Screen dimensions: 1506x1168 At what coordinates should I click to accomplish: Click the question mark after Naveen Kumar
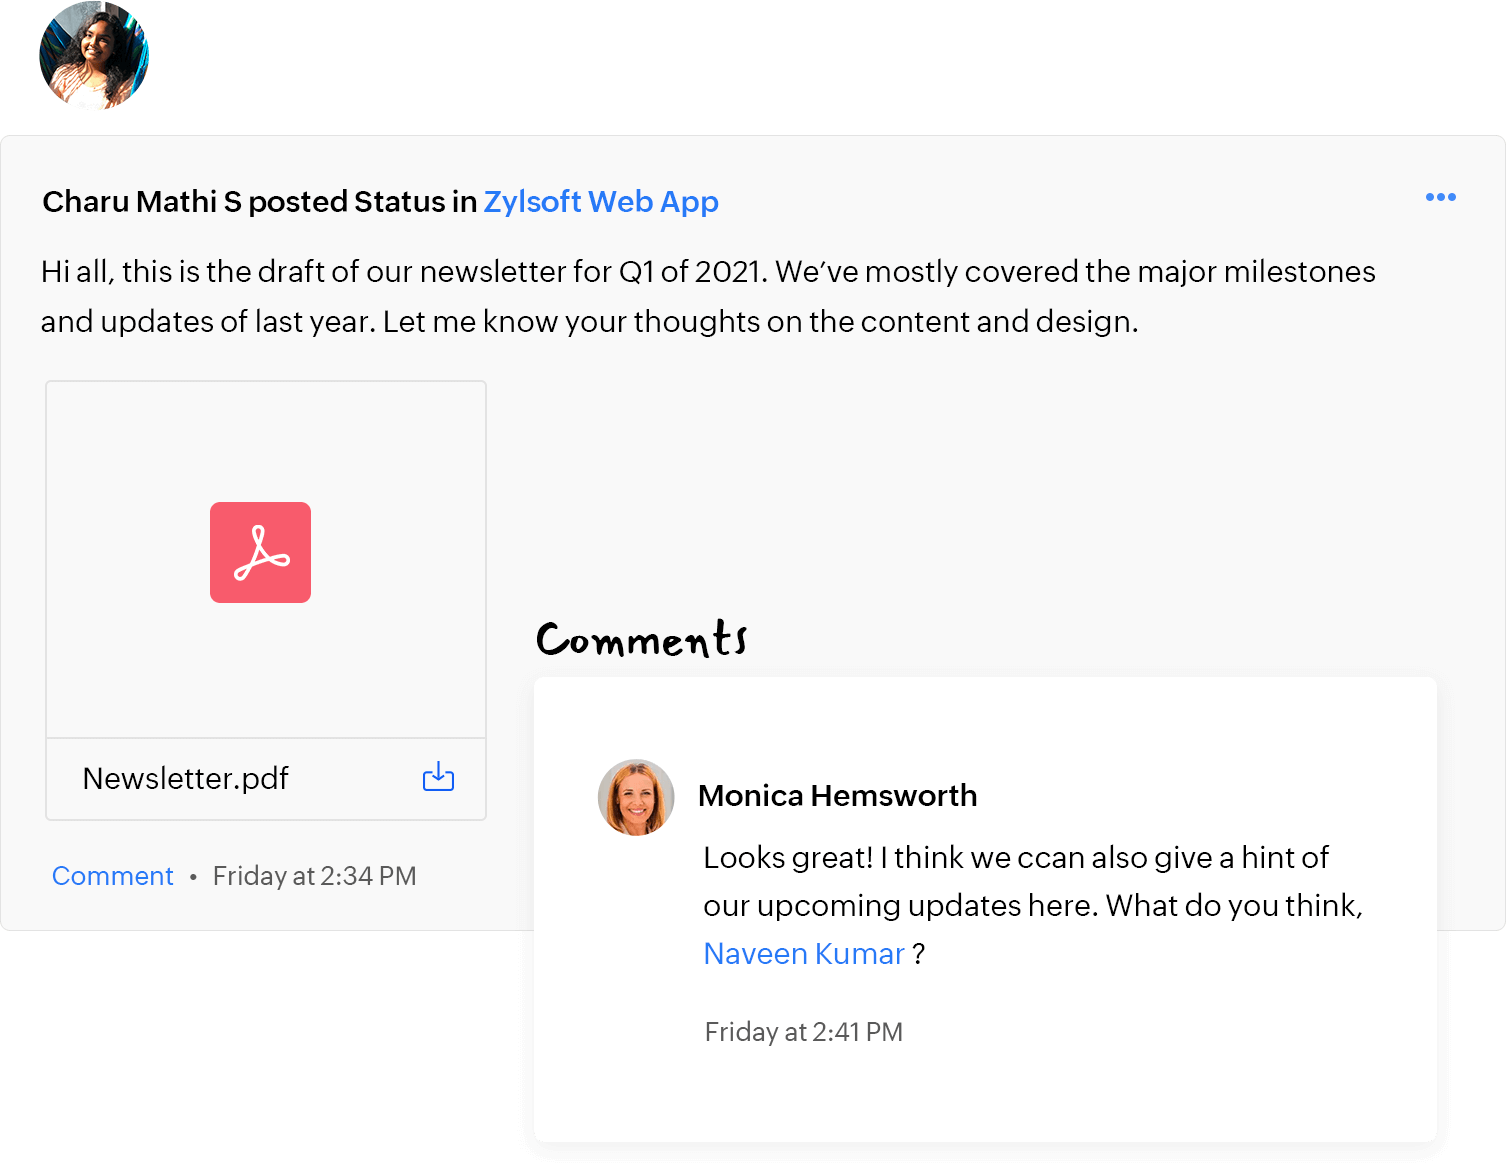click(918, 954)
